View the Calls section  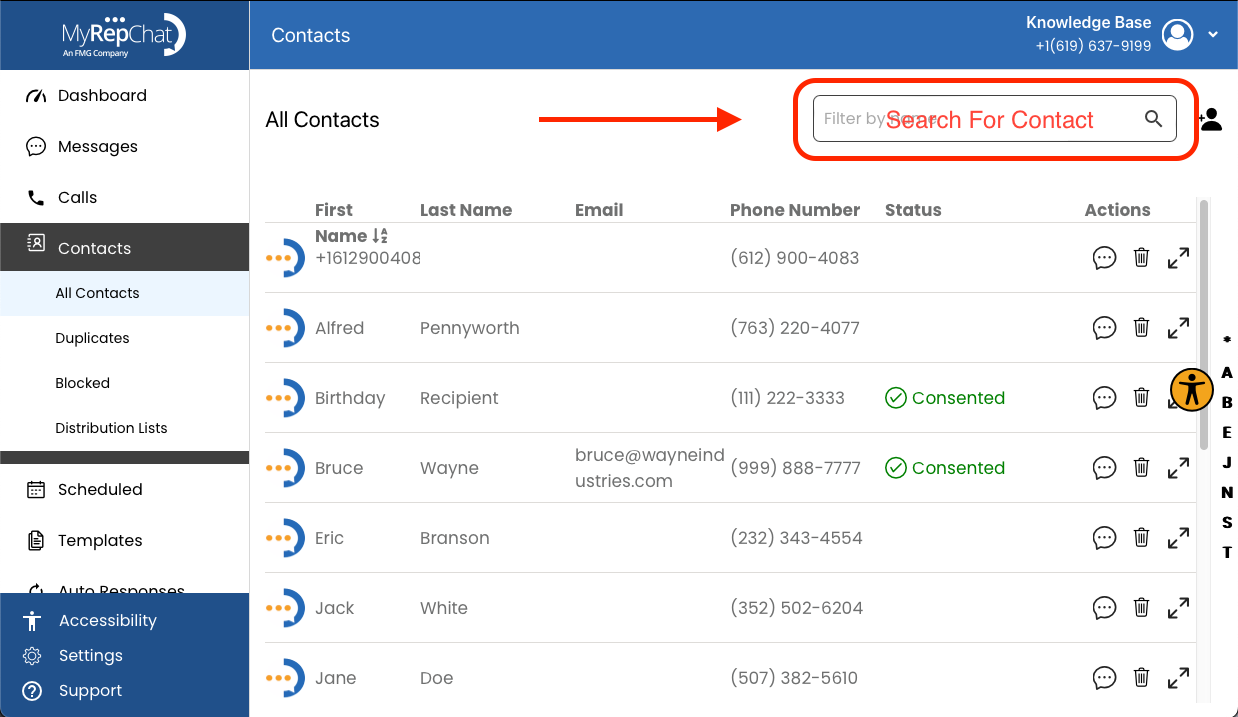coord(76,197)
